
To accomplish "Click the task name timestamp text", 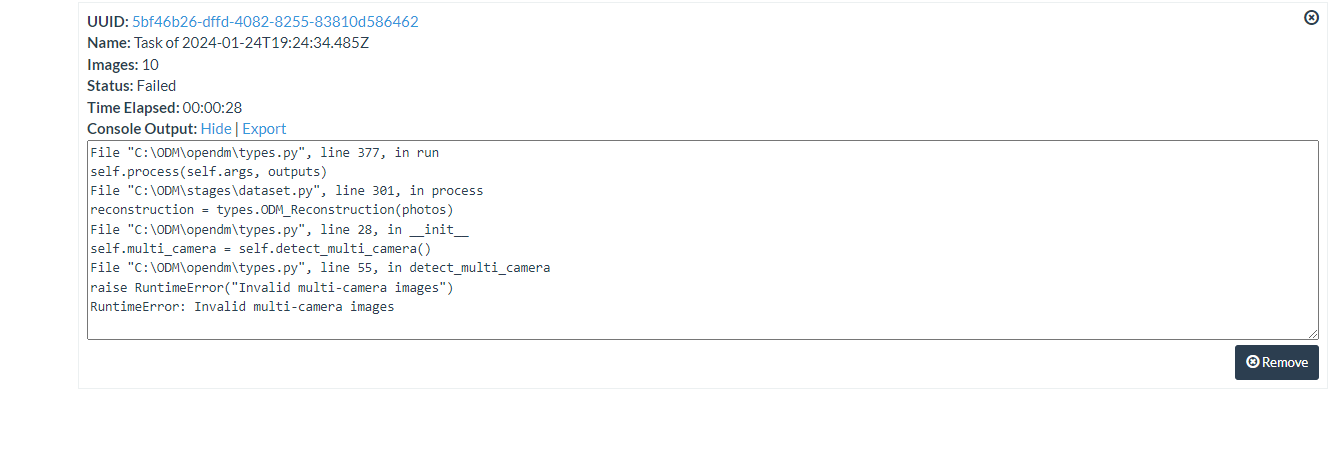I will point(251,43).
